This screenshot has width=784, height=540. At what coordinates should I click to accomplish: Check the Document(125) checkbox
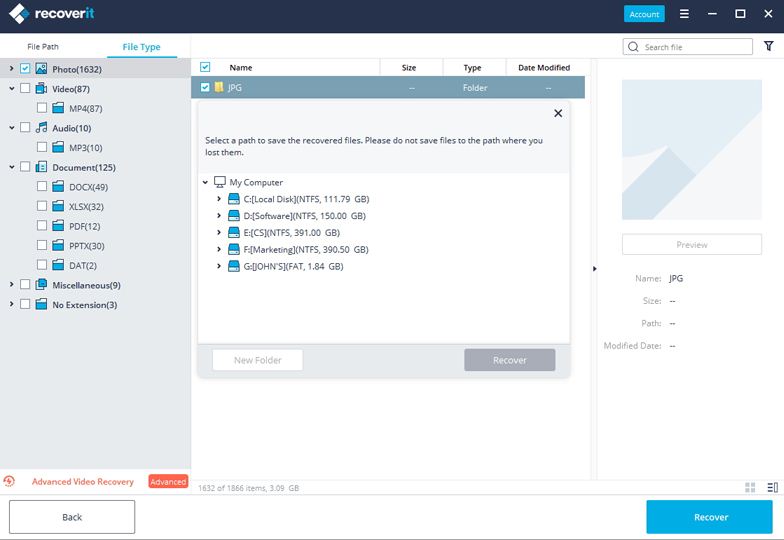(25, 166)
